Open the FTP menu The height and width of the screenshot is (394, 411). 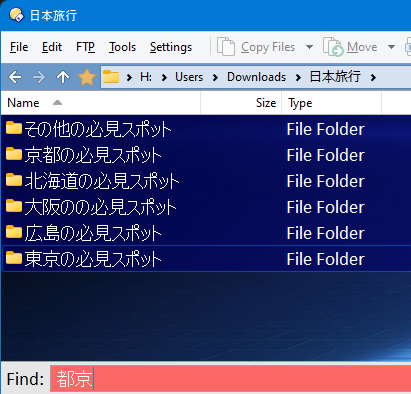pyautogui.click(x=85, y=47)
